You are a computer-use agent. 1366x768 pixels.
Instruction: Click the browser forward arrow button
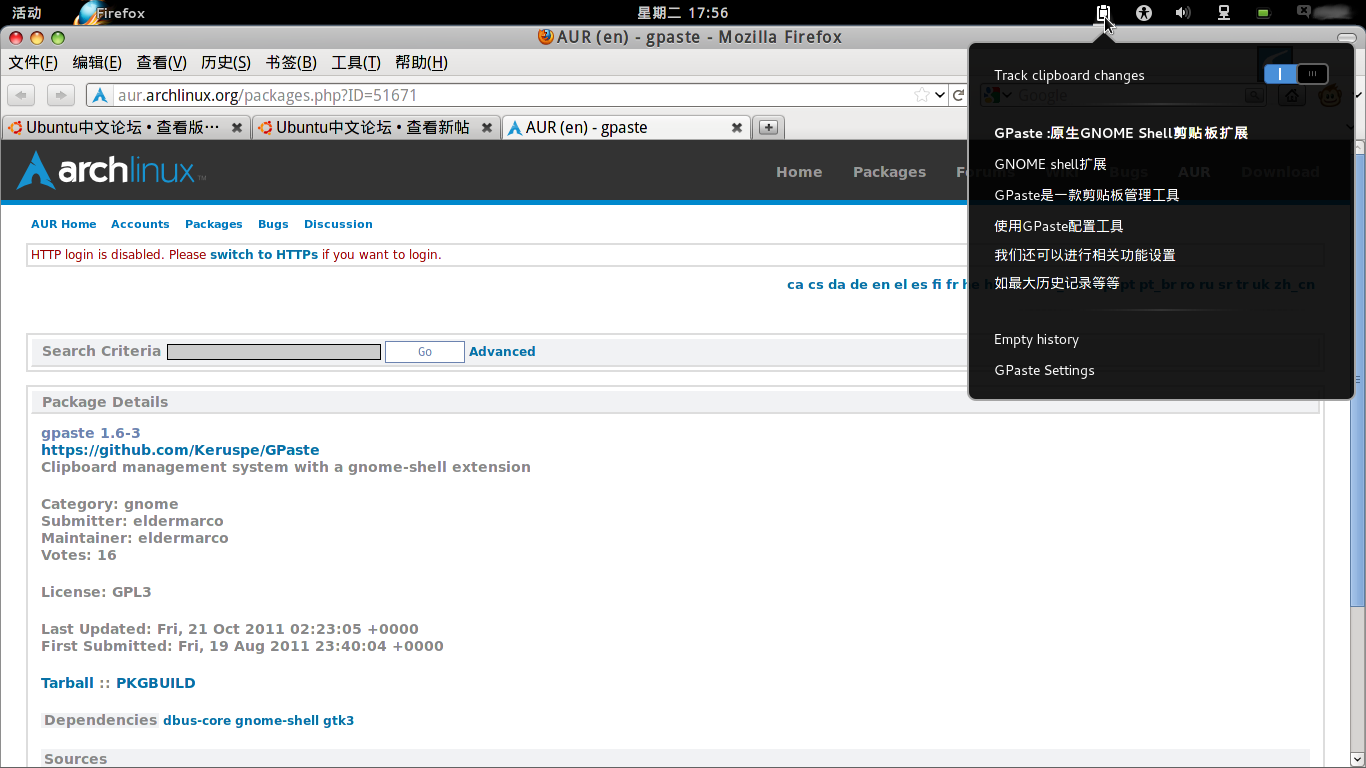point(61,95)
